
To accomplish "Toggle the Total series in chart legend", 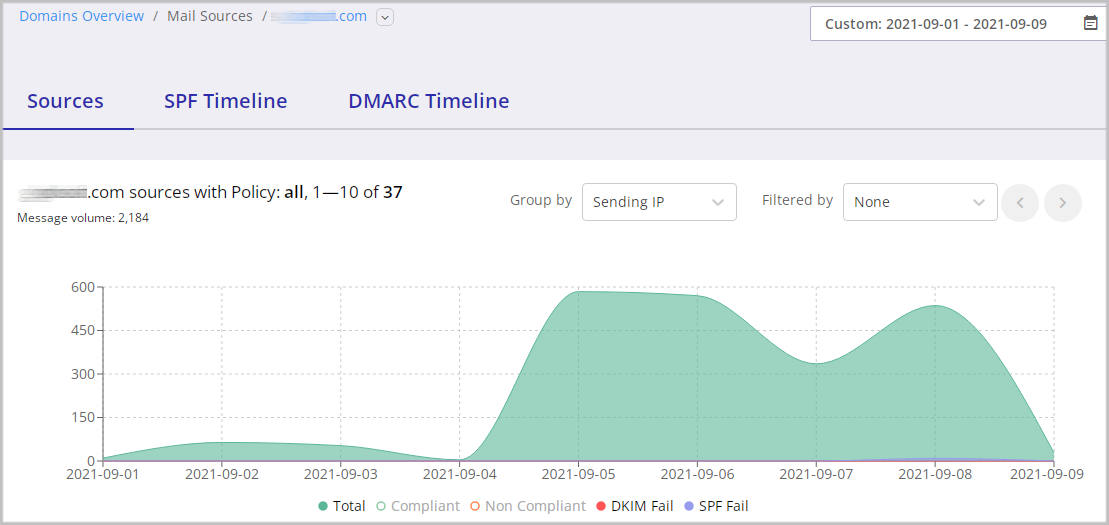I will click(342, 506).
